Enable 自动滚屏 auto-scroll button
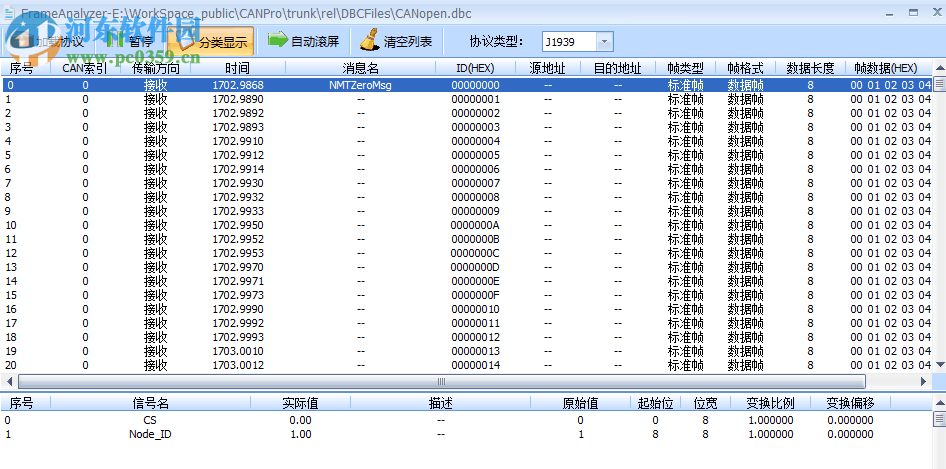This screenshot has width=946, height=469. click(303, 42)
